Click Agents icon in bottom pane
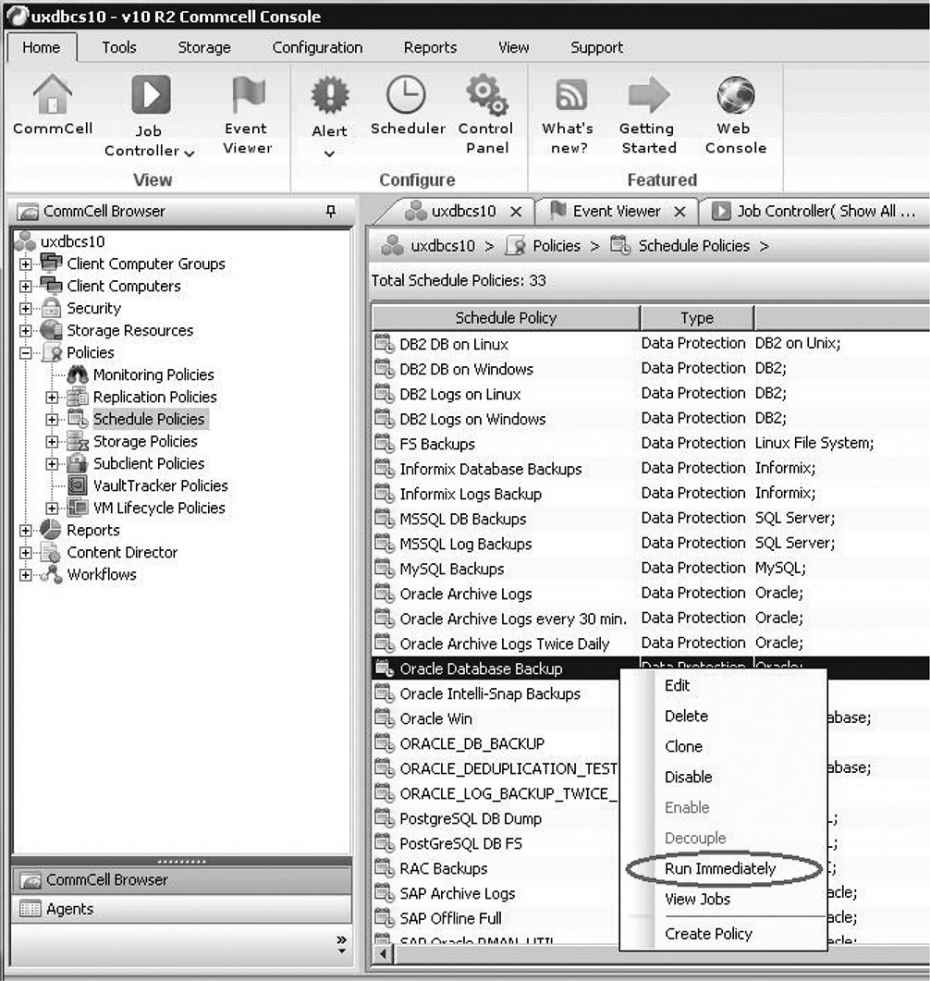930x981 pixels. coord(30,908)
